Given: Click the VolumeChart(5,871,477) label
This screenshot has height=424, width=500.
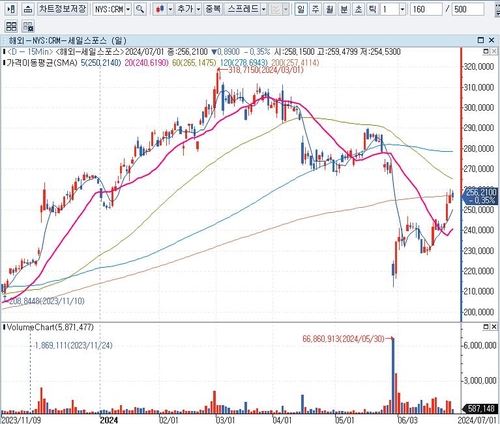Looking at the screenshot, I should pyautogui.click(x=50, y=327).
